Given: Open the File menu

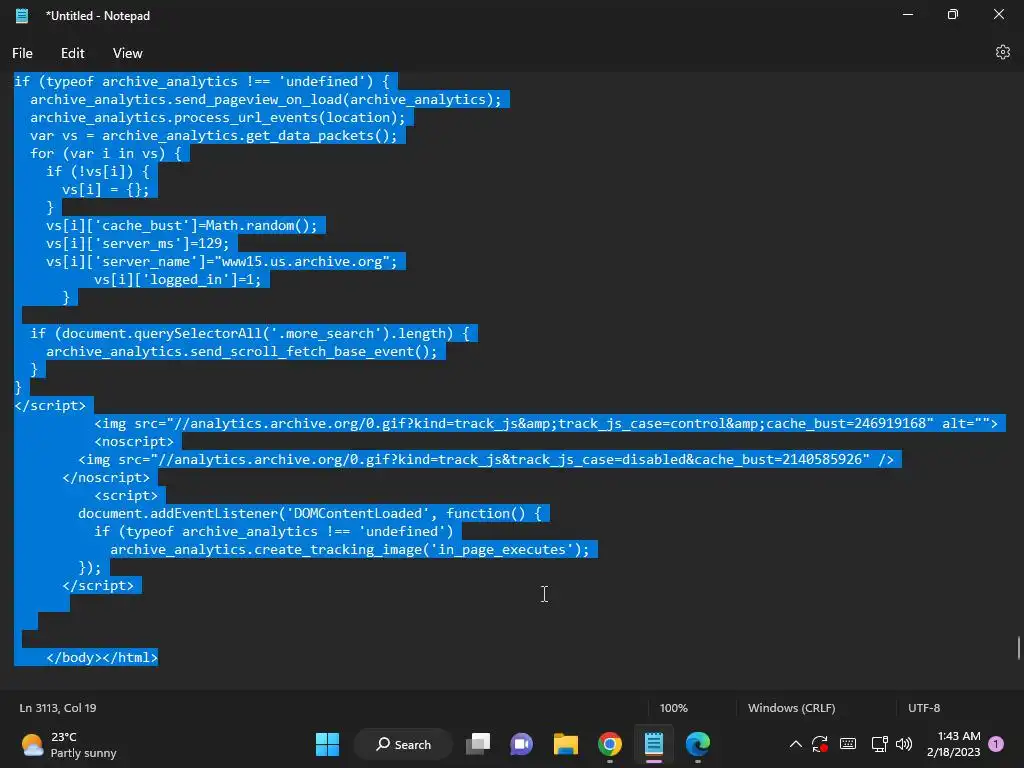Looking at the screenshot, I should pyautogui.click(x=22, y=53).
